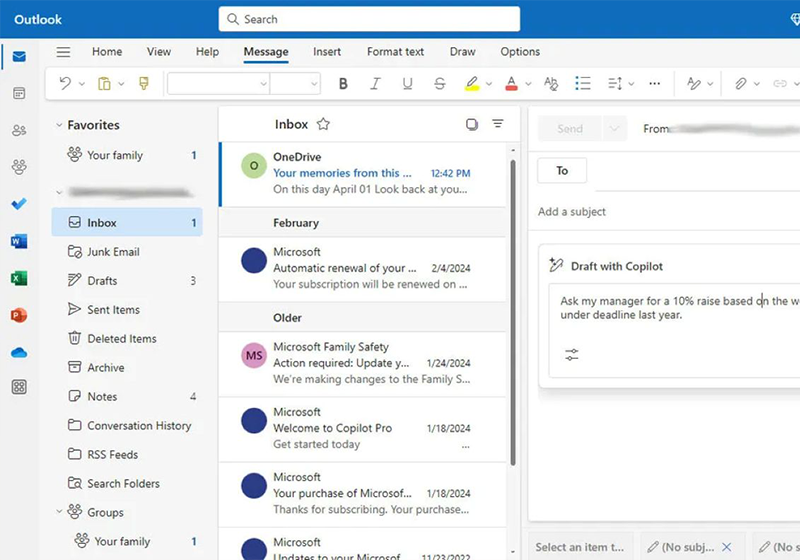Screen dimensions: 800x560
Task: Click the Search box
Action: click(369, 19)
